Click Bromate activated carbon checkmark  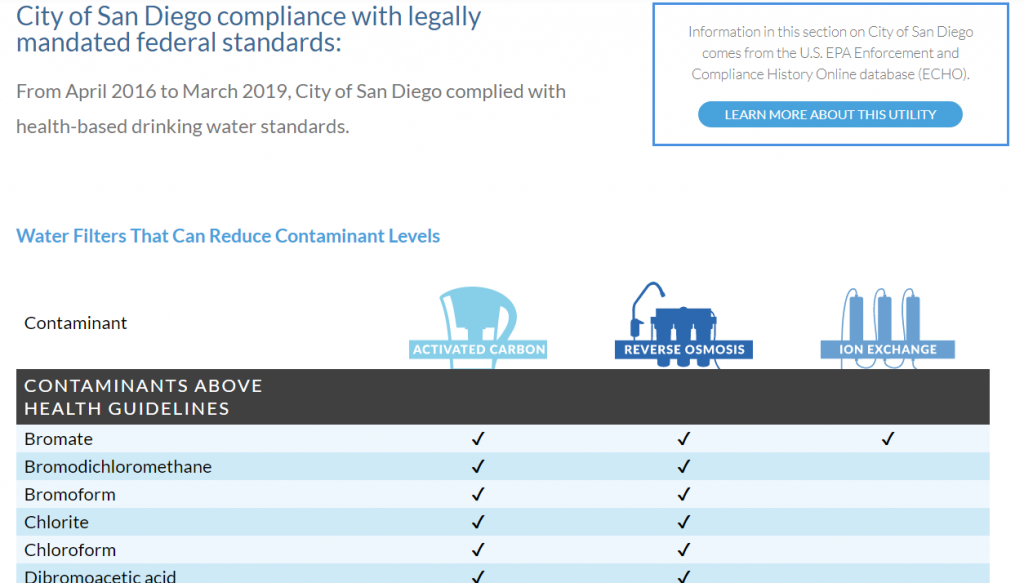(x=478, y=439)
